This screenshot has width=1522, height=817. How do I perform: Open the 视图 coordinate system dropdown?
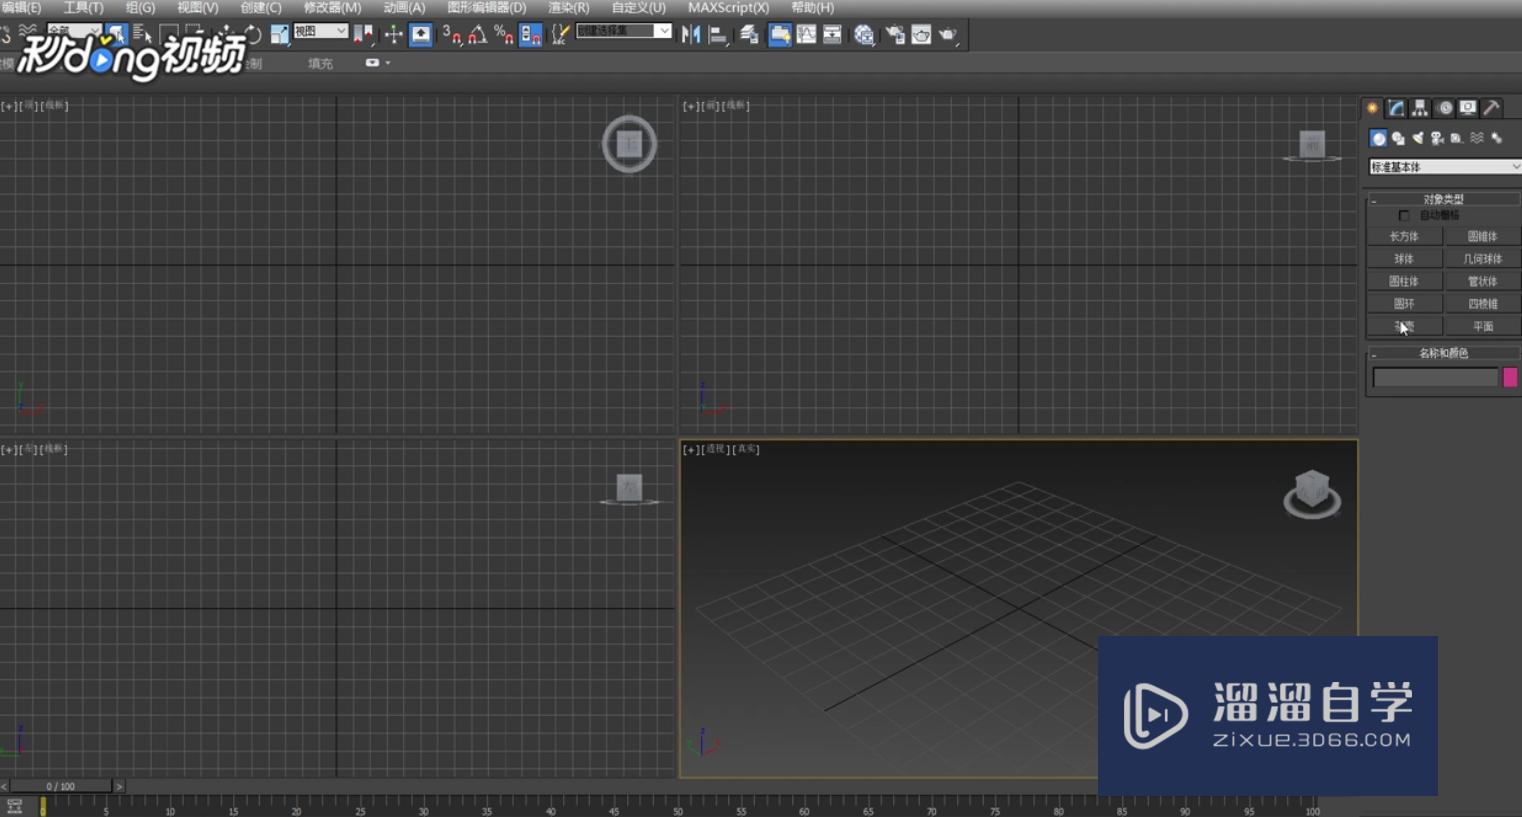point(320,32)
